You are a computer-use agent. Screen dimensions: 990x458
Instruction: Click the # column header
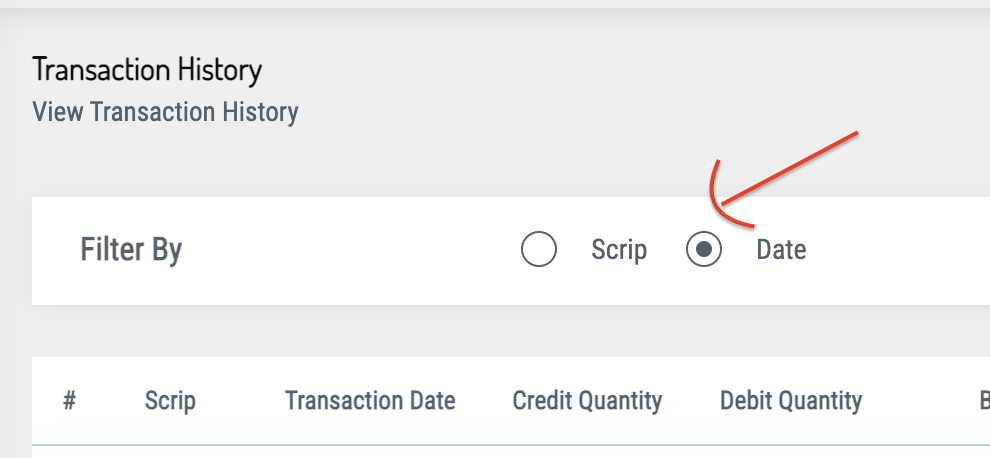tap(69, 401)
